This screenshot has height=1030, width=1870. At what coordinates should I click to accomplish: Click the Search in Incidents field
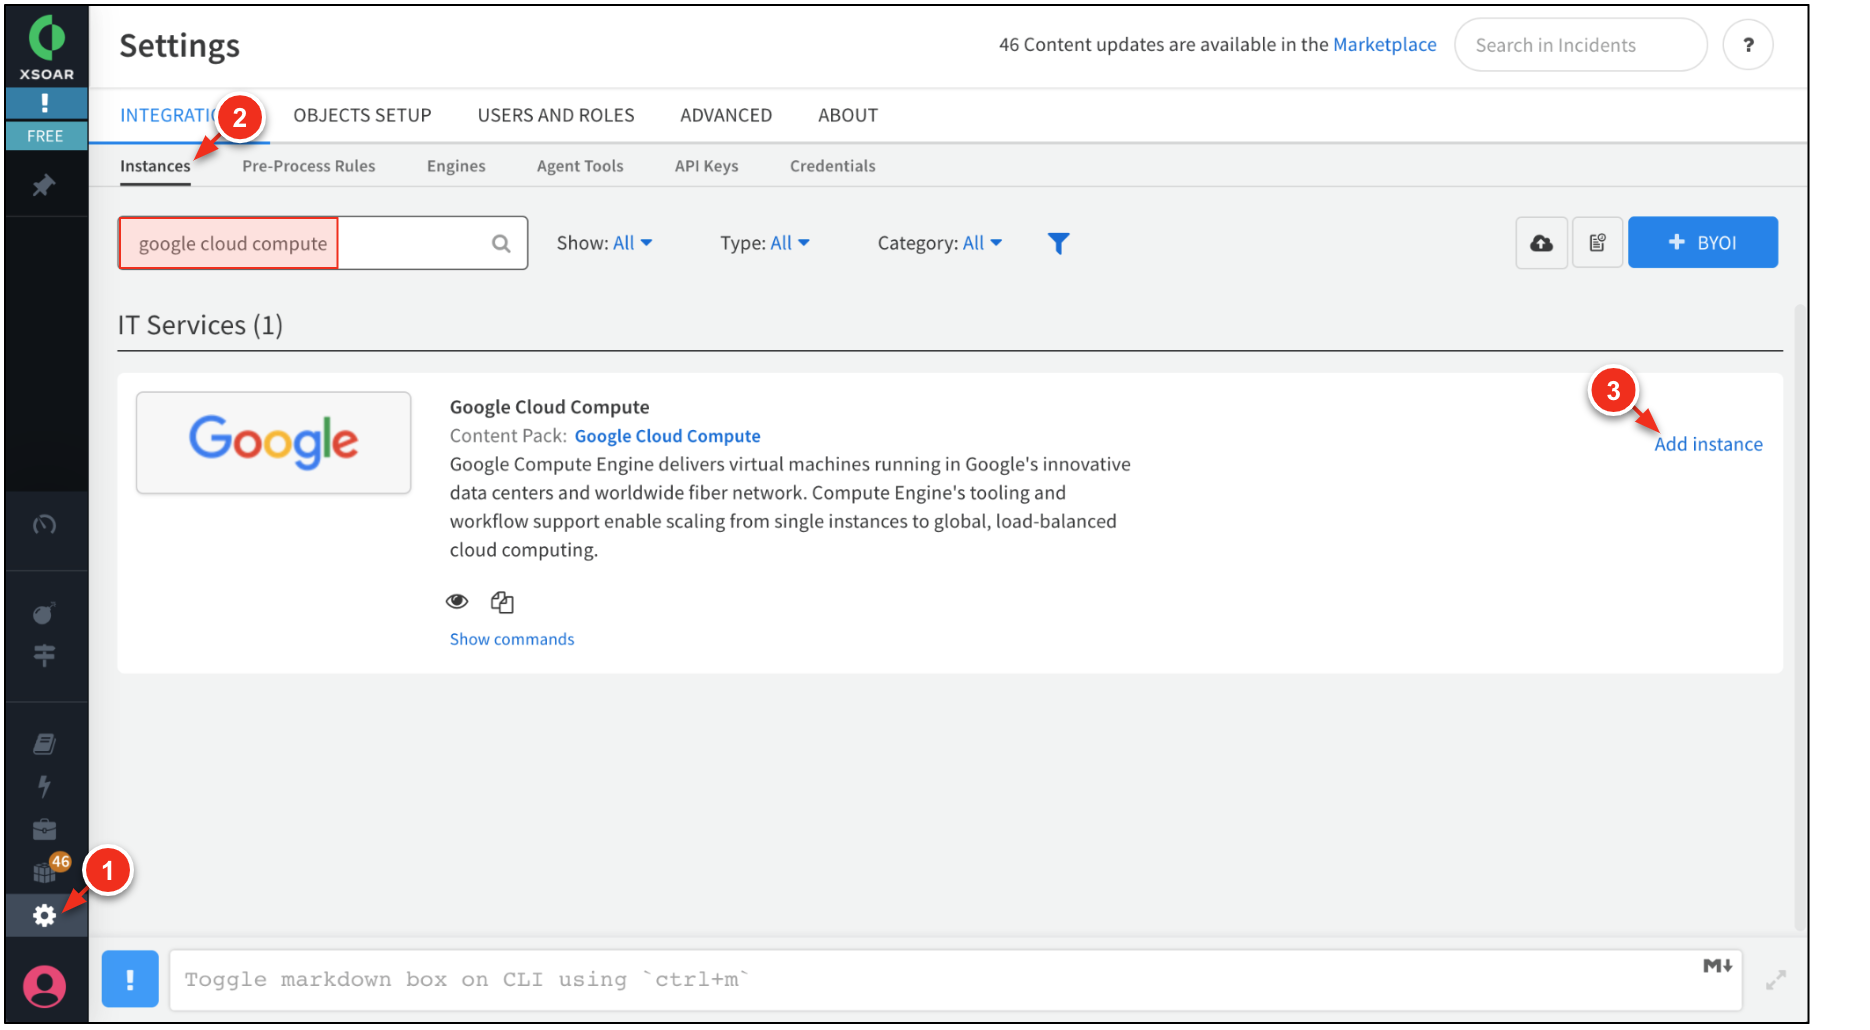(x=1580, y=45)
